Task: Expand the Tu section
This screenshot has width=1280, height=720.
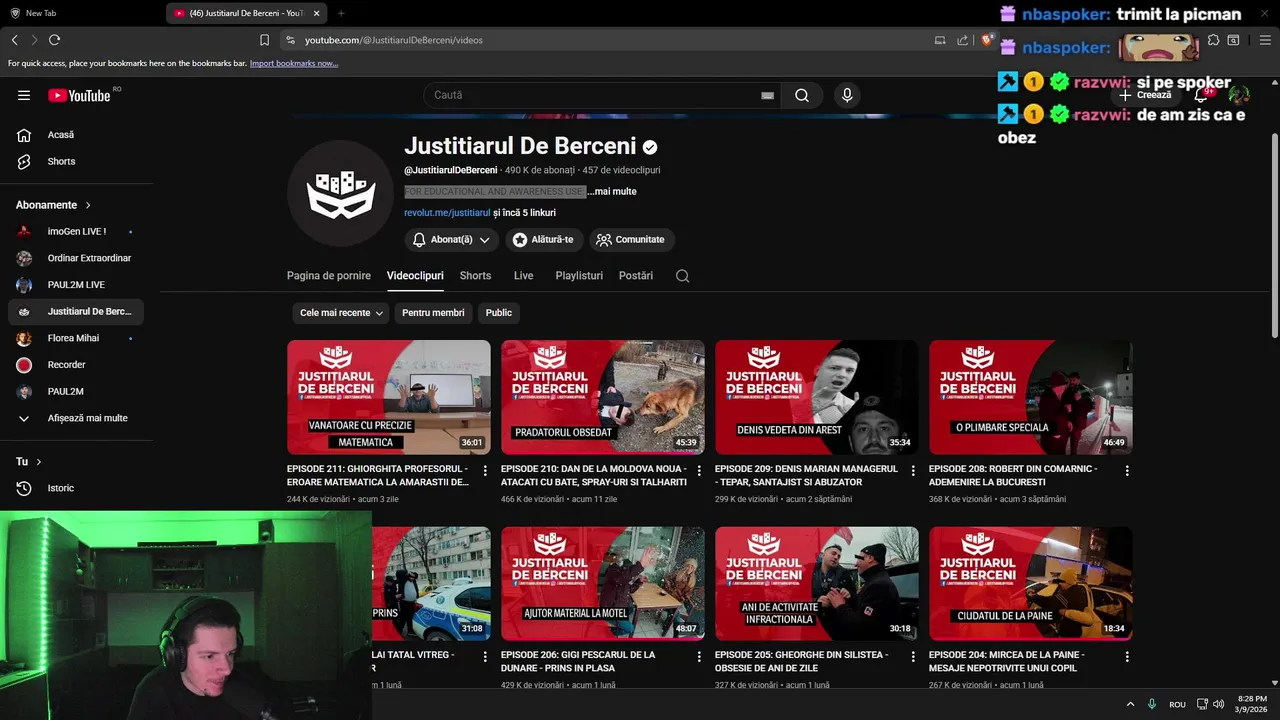Action: click(x=29, y=462)
